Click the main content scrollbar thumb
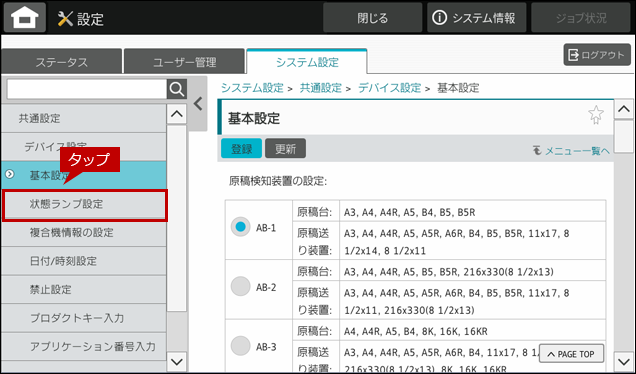The width and height of the screenshot is (636, 374). coord(624,136)
